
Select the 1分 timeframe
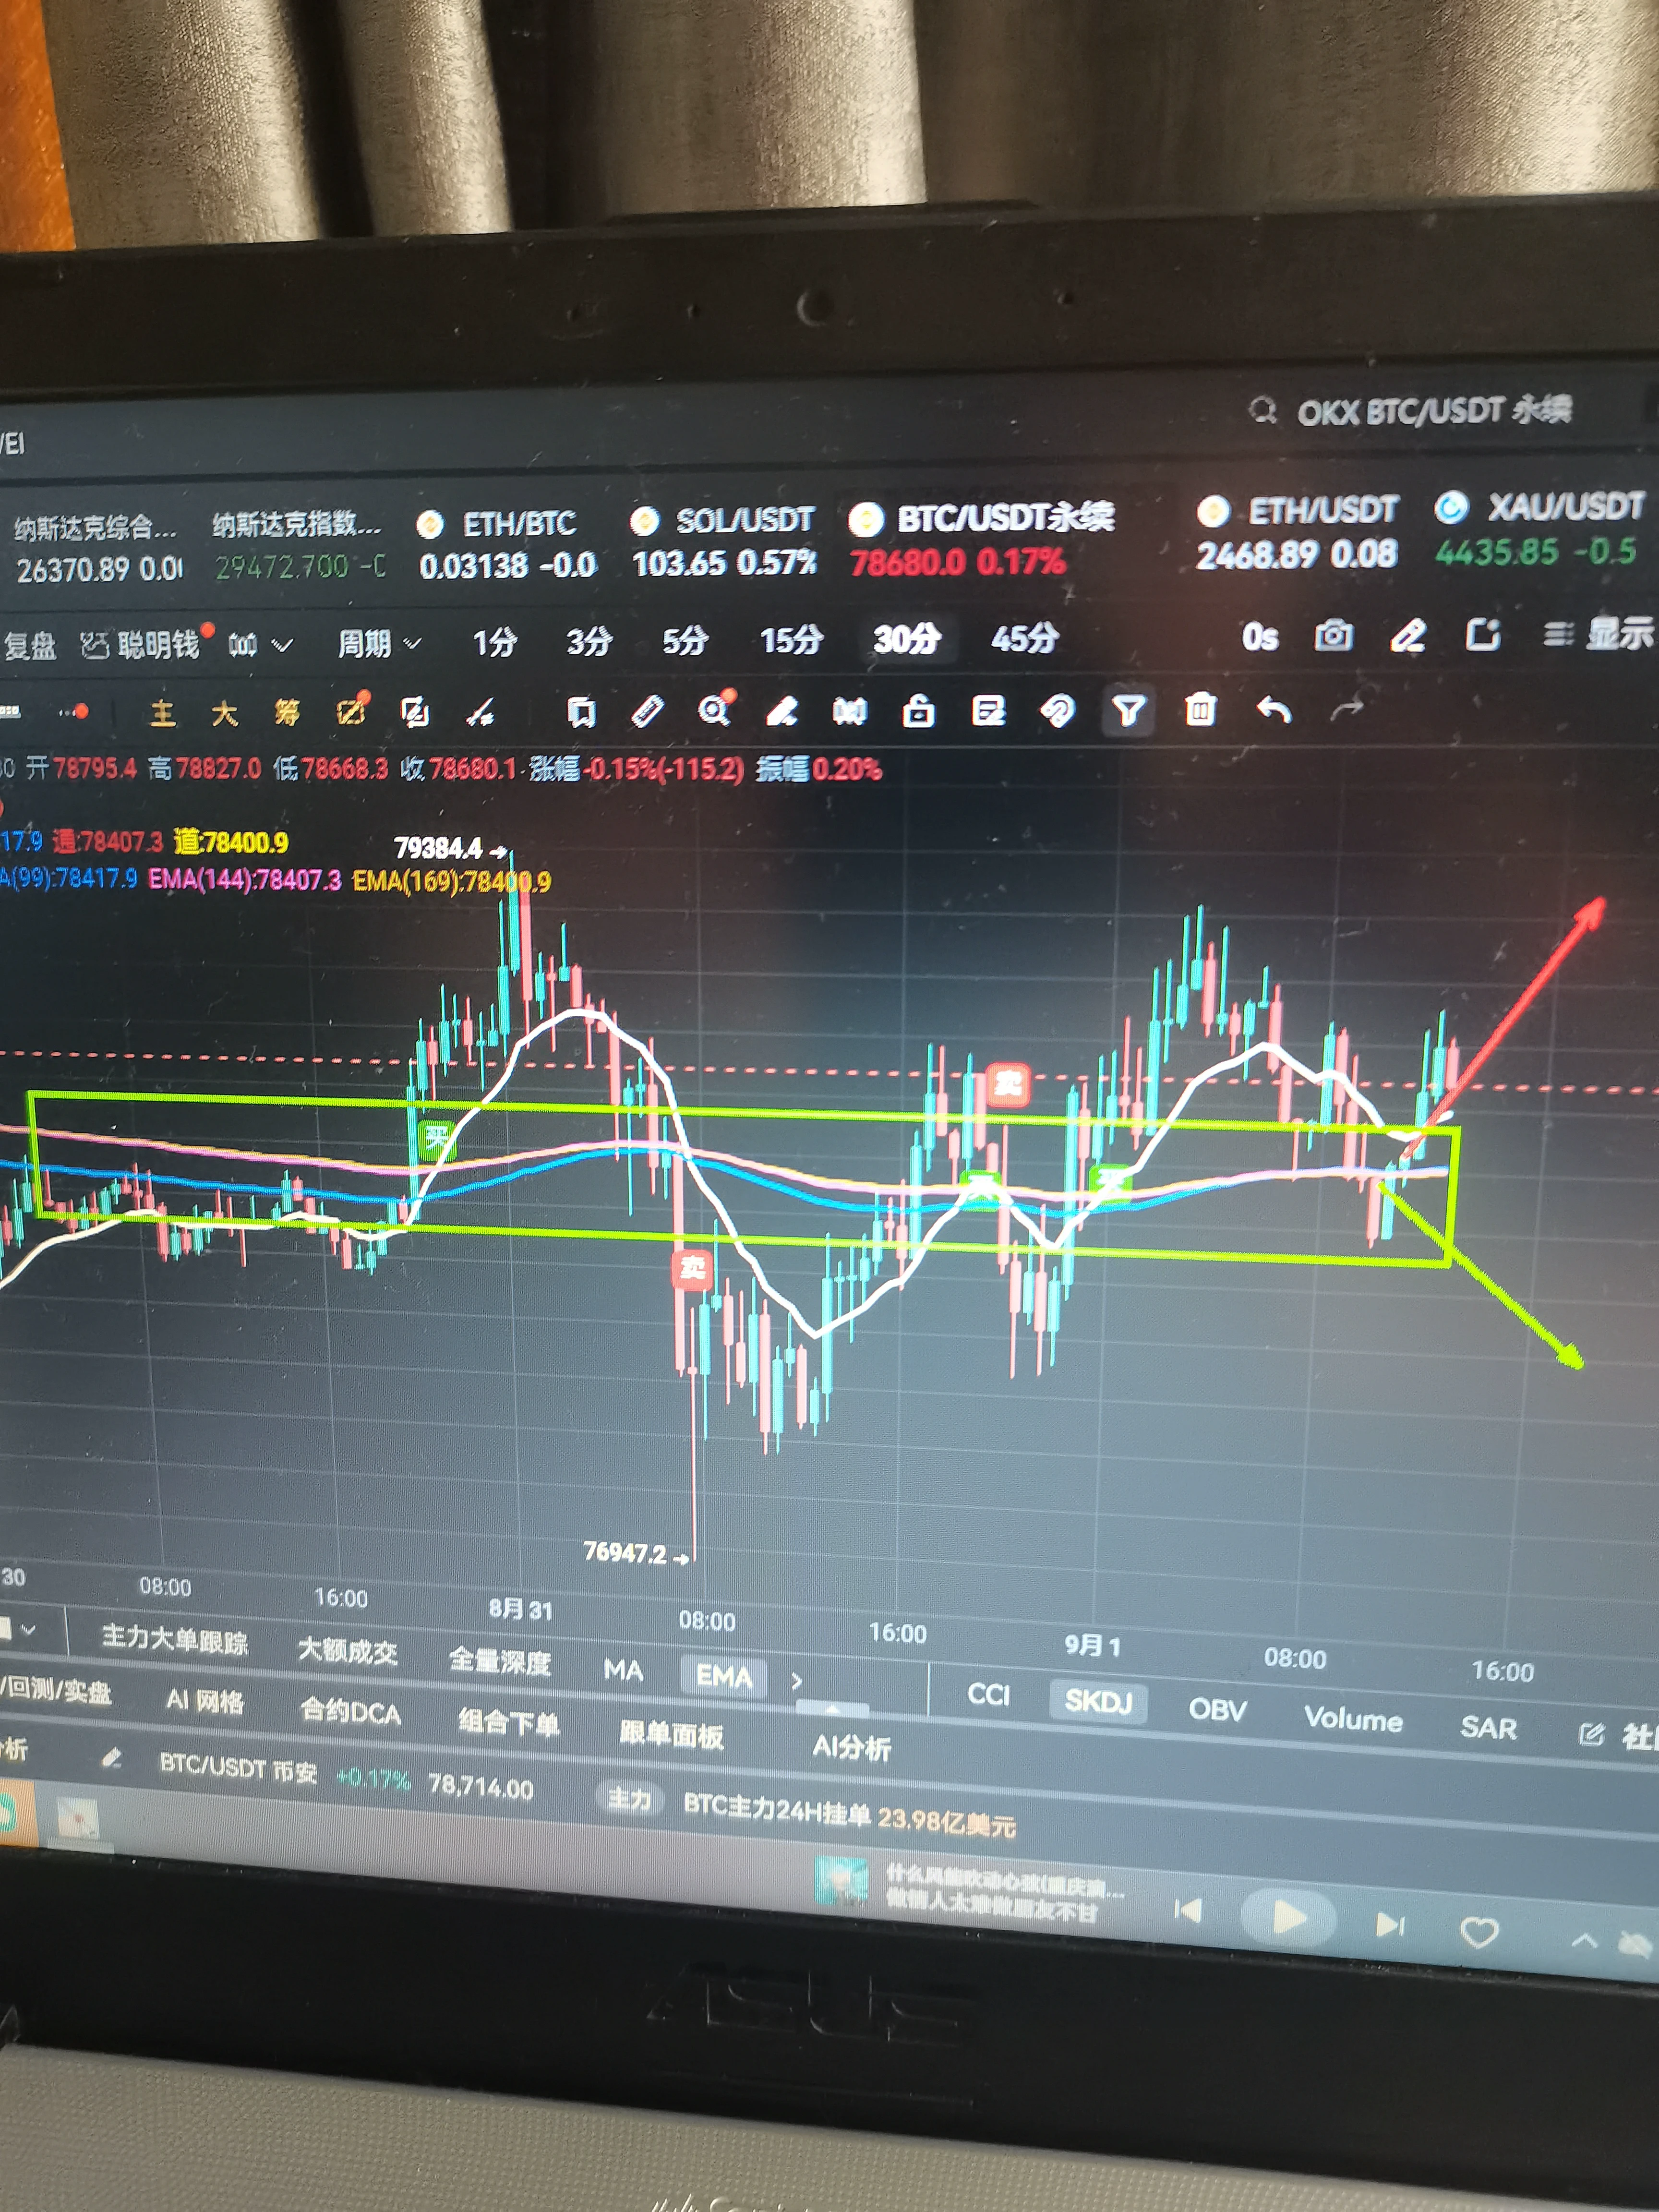coord(494,642)
